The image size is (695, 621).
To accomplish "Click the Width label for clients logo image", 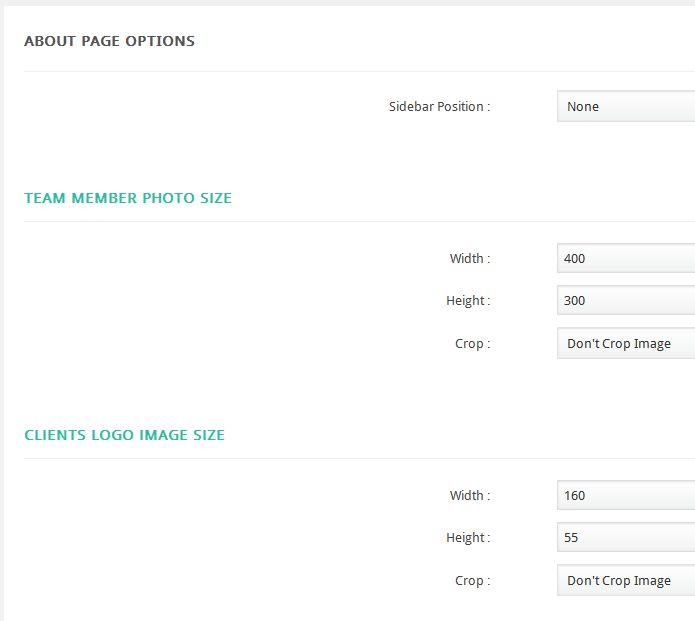I will tap(470, 495).
